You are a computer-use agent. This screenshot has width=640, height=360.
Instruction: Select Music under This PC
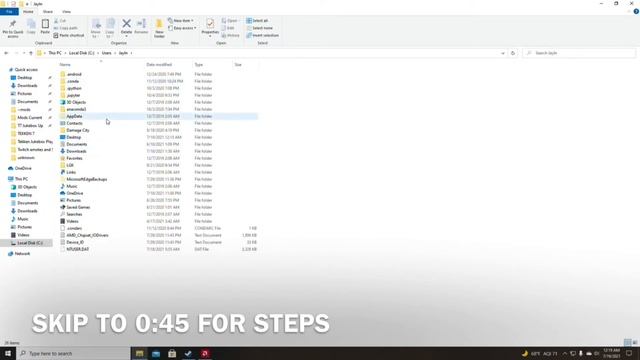(23, 219)
